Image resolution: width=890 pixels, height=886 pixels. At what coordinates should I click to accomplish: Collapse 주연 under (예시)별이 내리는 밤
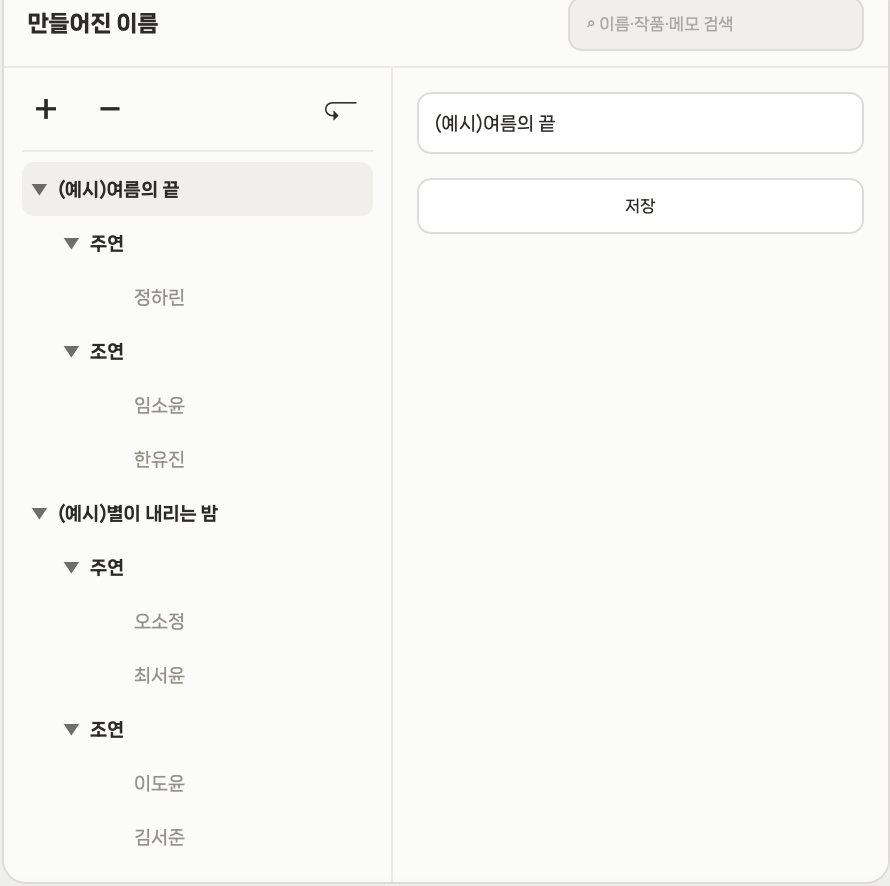pyautogui.click(x=71, y=567)
